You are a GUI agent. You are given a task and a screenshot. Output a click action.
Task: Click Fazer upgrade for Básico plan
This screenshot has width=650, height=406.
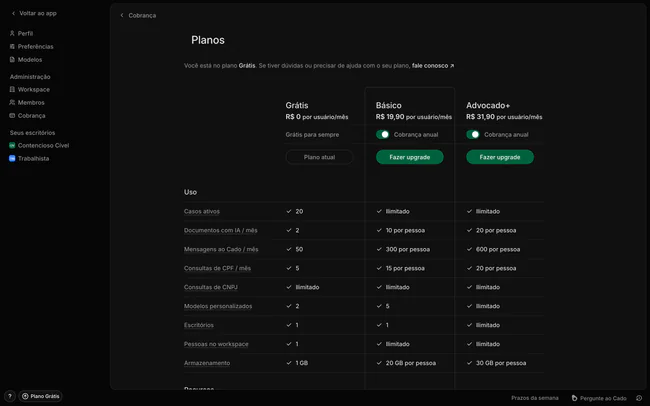click(x=410, y=157)
